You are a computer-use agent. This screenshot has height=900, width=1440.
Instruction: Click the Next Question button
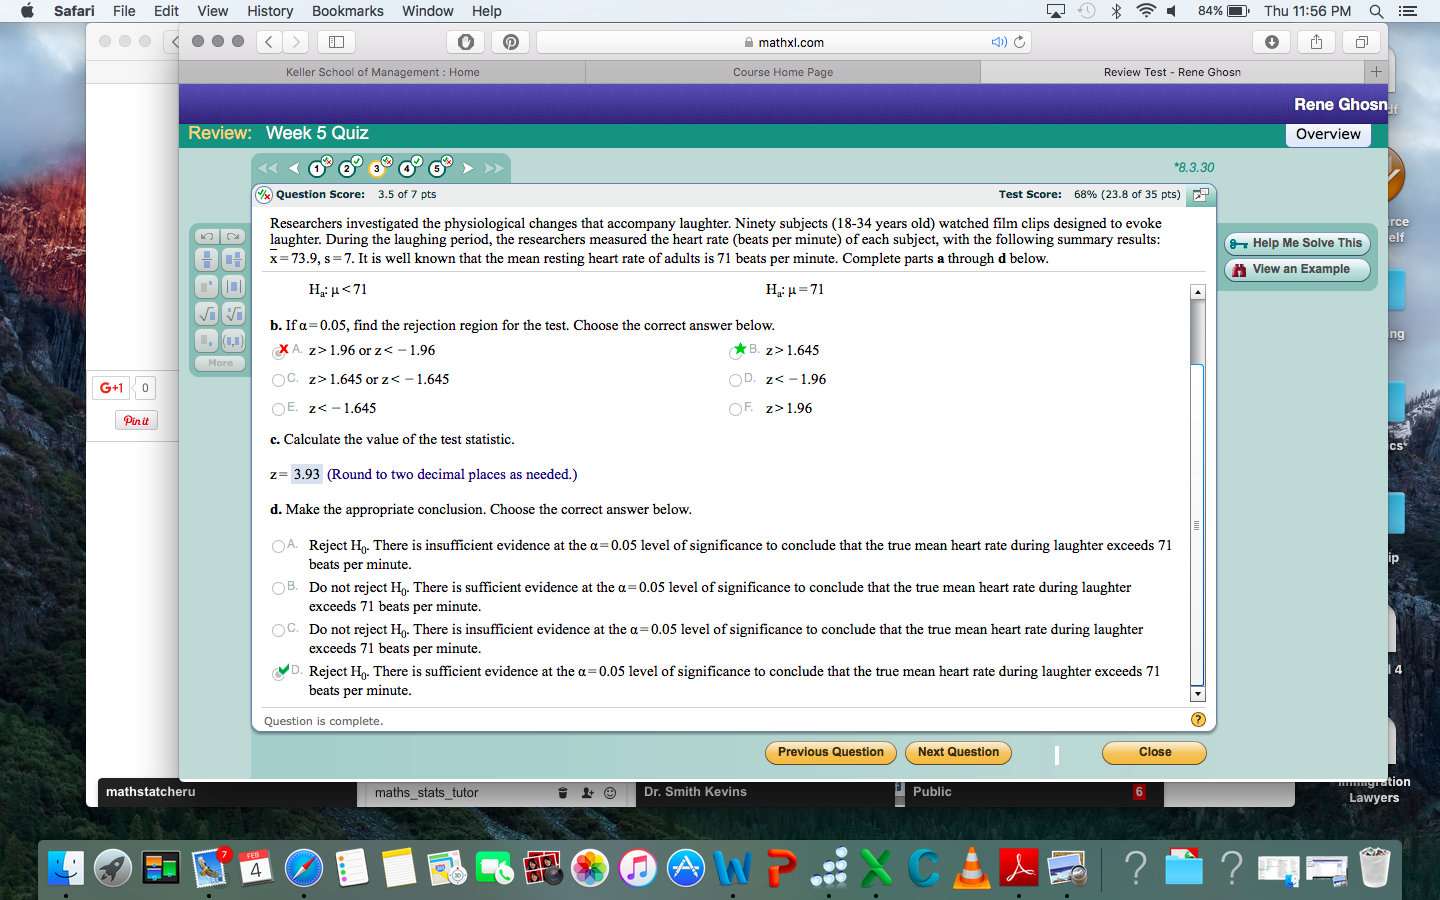click(958, 752)
